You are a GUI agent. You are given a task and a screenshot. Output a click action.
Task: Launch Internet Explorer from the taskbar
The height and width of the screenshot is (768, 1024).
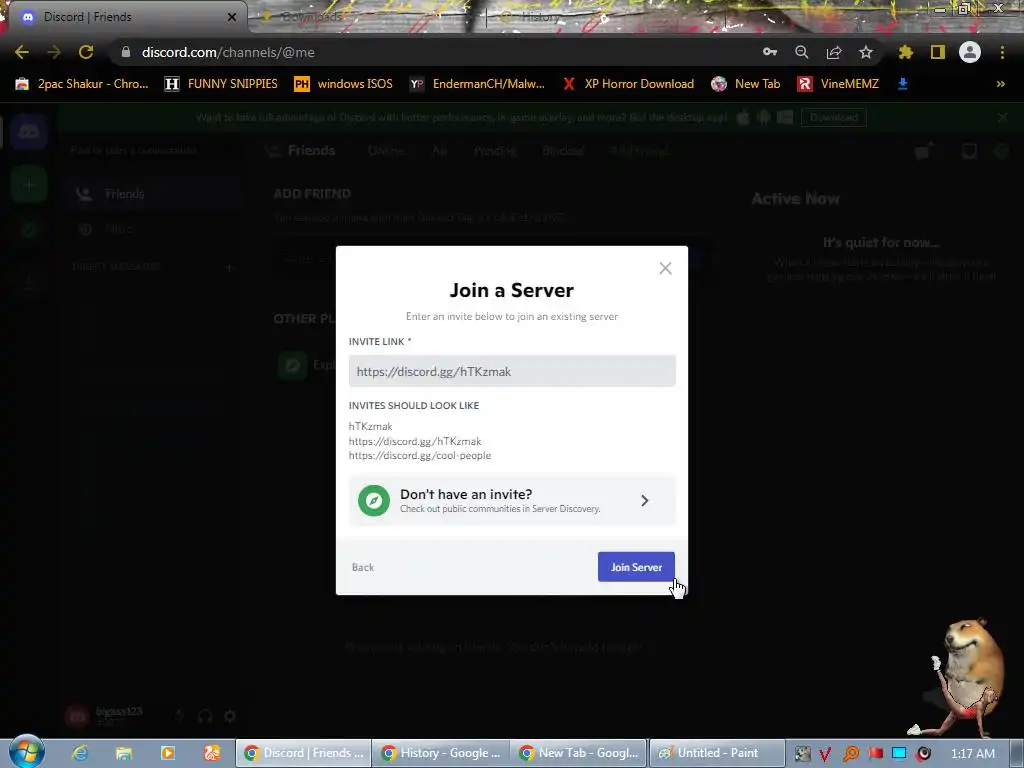(80, 753)
